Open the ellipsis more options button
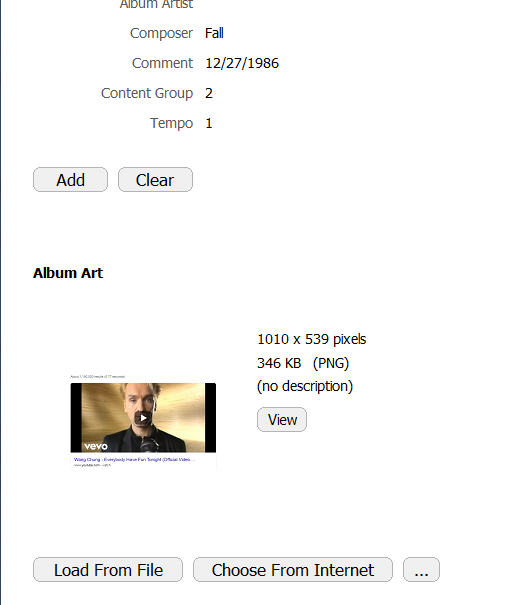 point(421,570)
